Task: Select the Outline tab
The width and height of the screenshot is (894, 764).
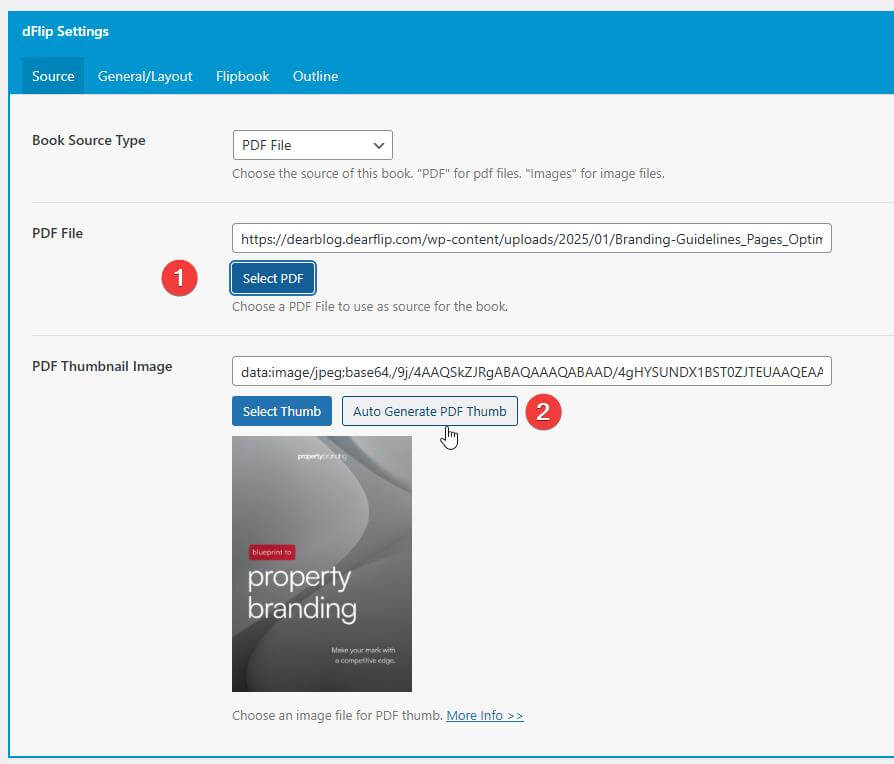Action: tap(315, 76)
